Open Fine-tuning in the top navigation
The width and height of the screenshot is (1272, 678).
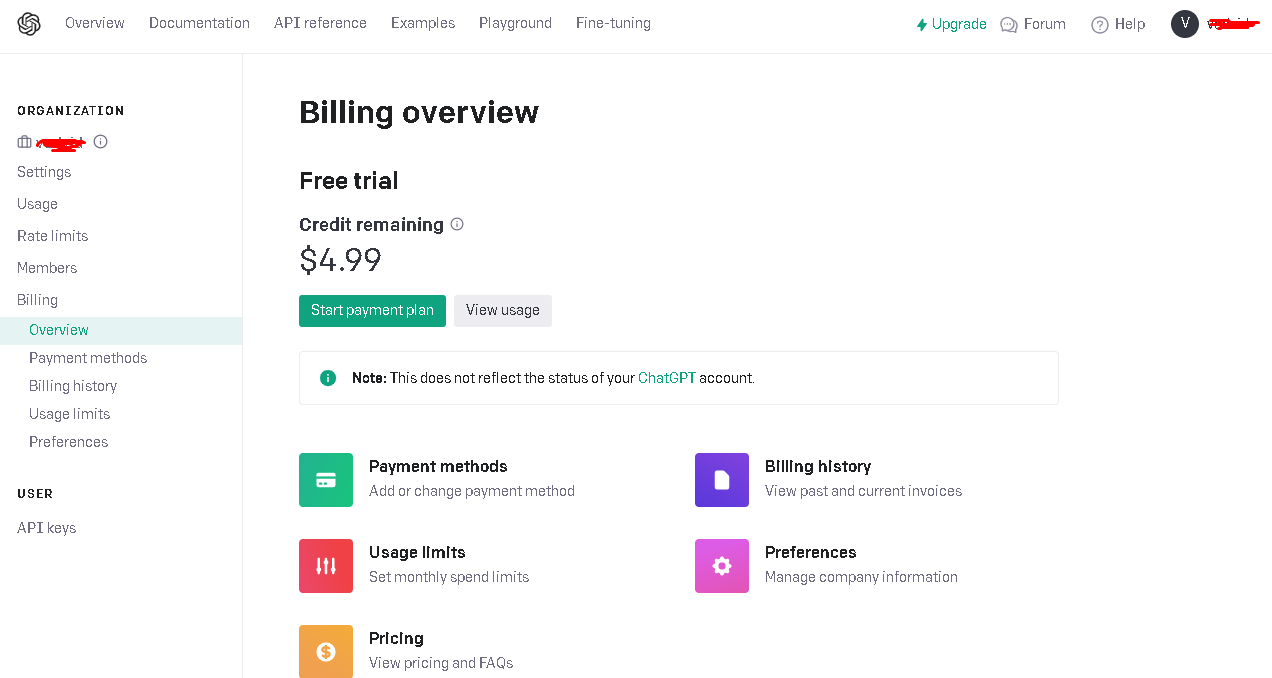coord(613,23)
